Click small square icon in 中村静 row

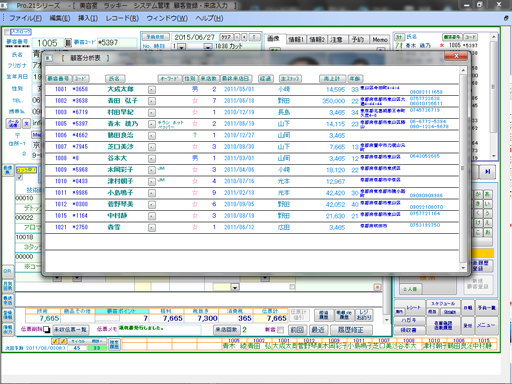click(152, 216)
